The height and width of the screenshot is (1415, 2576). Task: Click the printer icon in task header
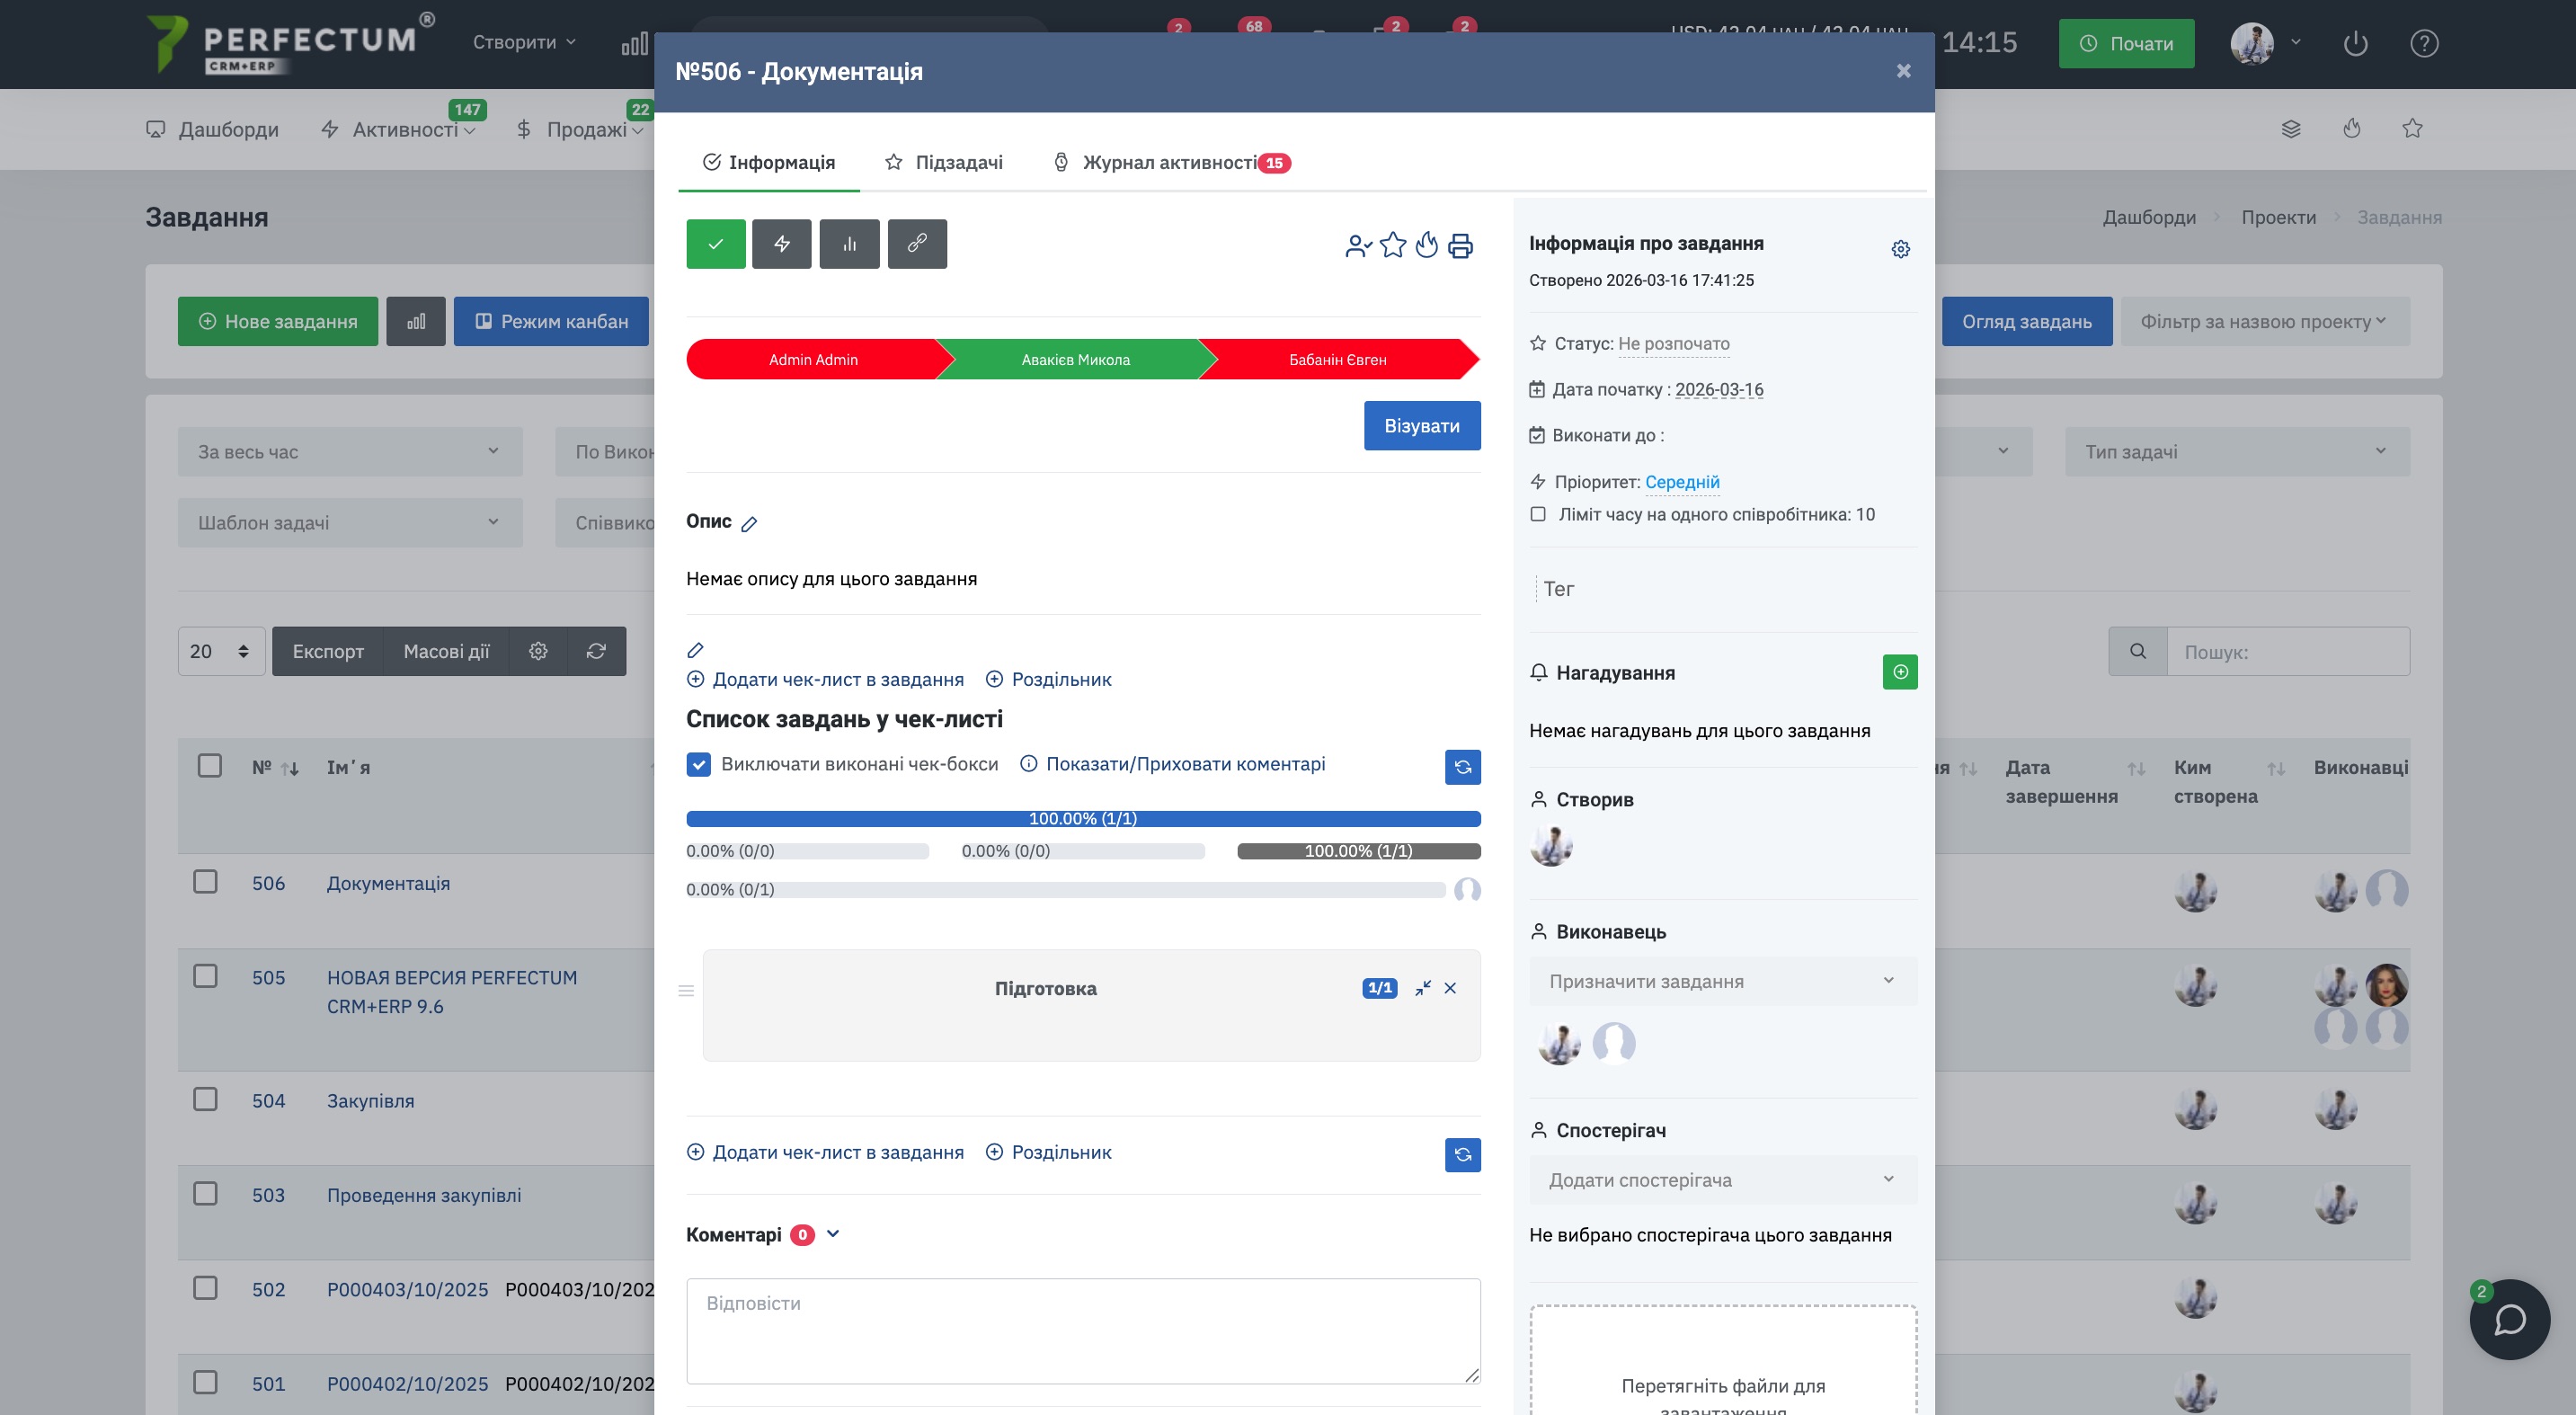click(1460, 246)
